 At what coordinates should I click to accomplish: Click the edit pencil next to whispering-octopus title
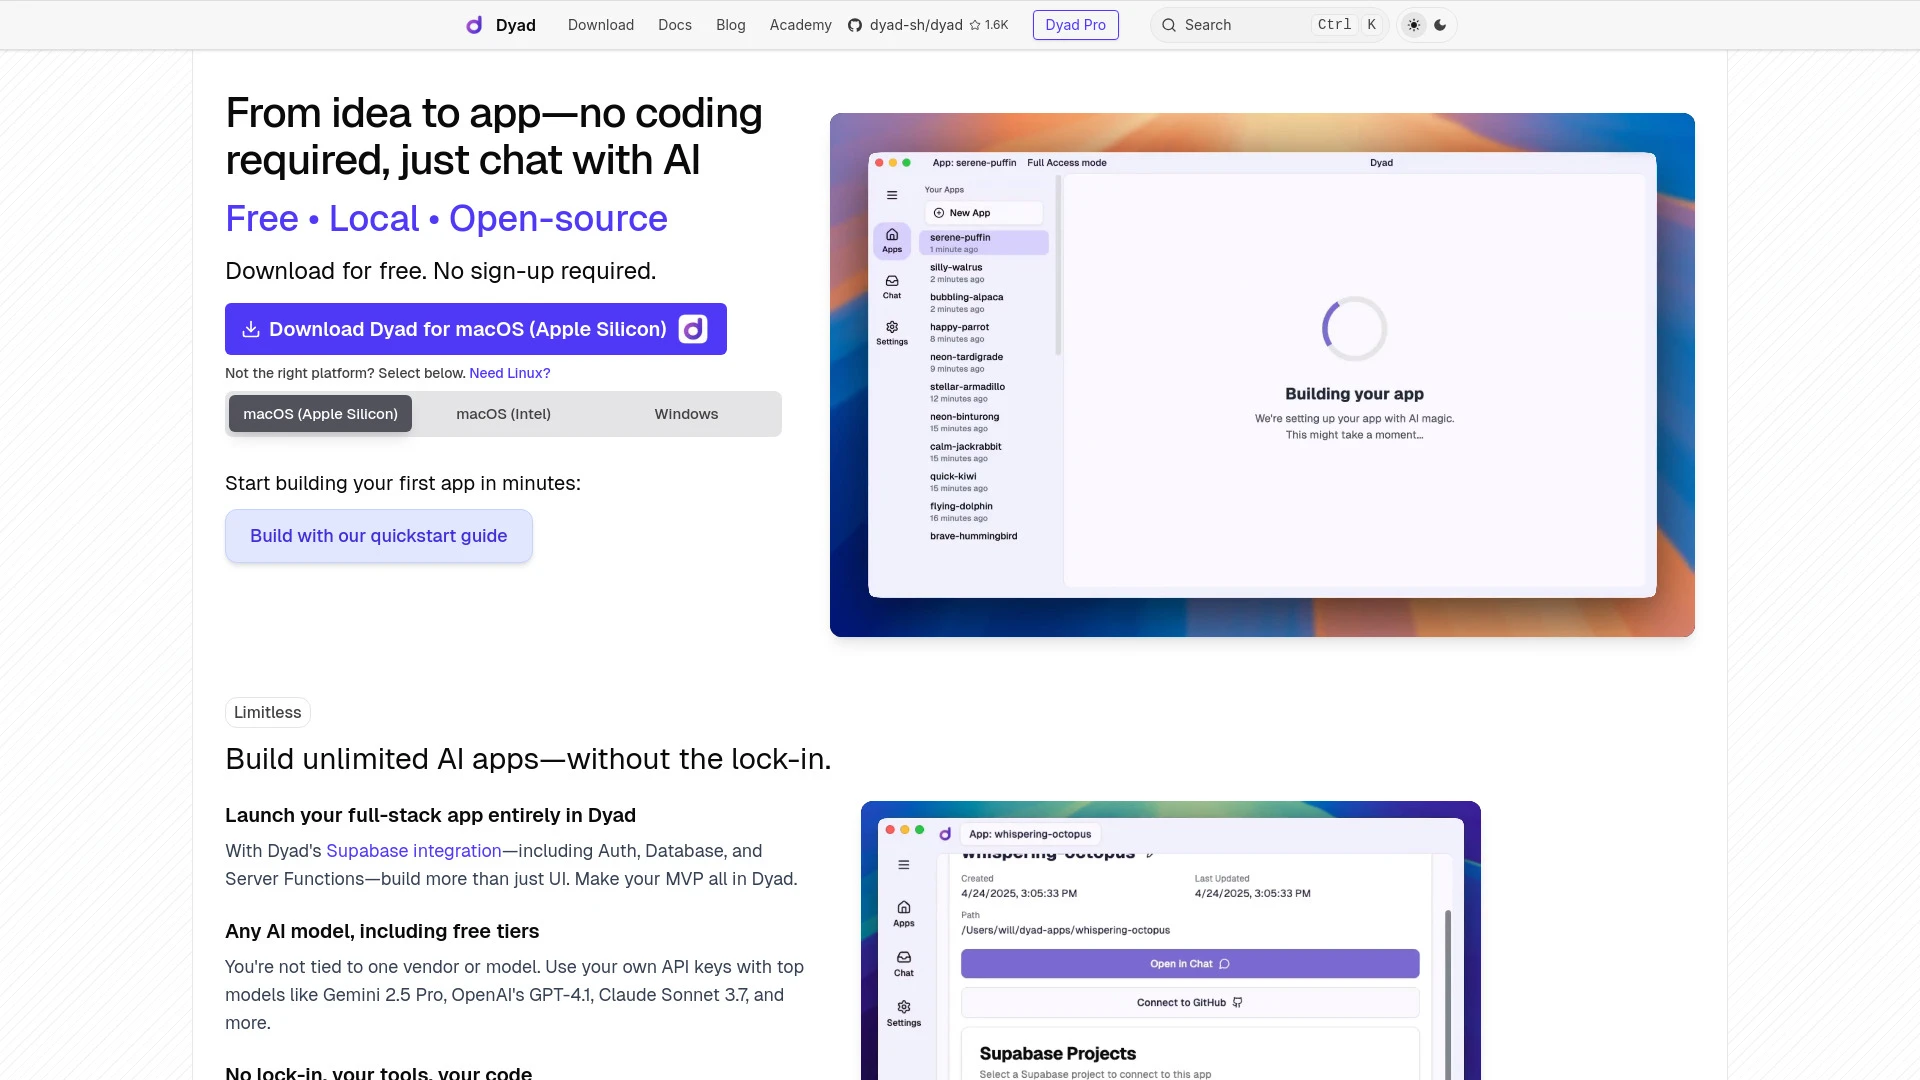click(1150, 853)
